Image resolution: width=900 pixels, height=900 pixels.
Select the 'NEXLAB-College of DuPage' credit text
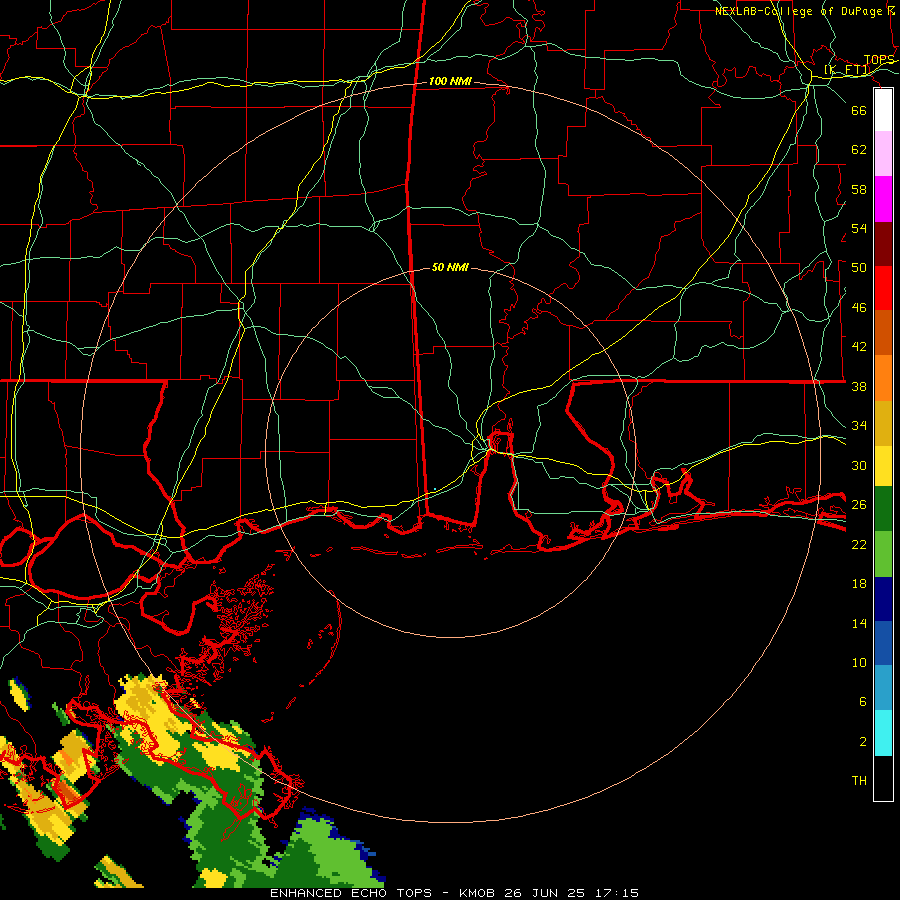coord(798,11)
